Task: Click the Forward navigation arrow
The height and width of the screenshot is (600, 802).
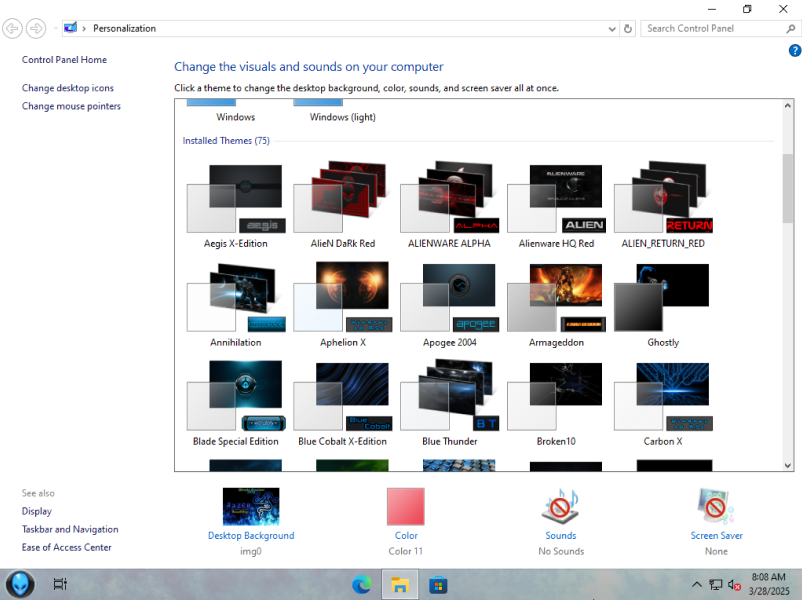Action: point(36,28)
